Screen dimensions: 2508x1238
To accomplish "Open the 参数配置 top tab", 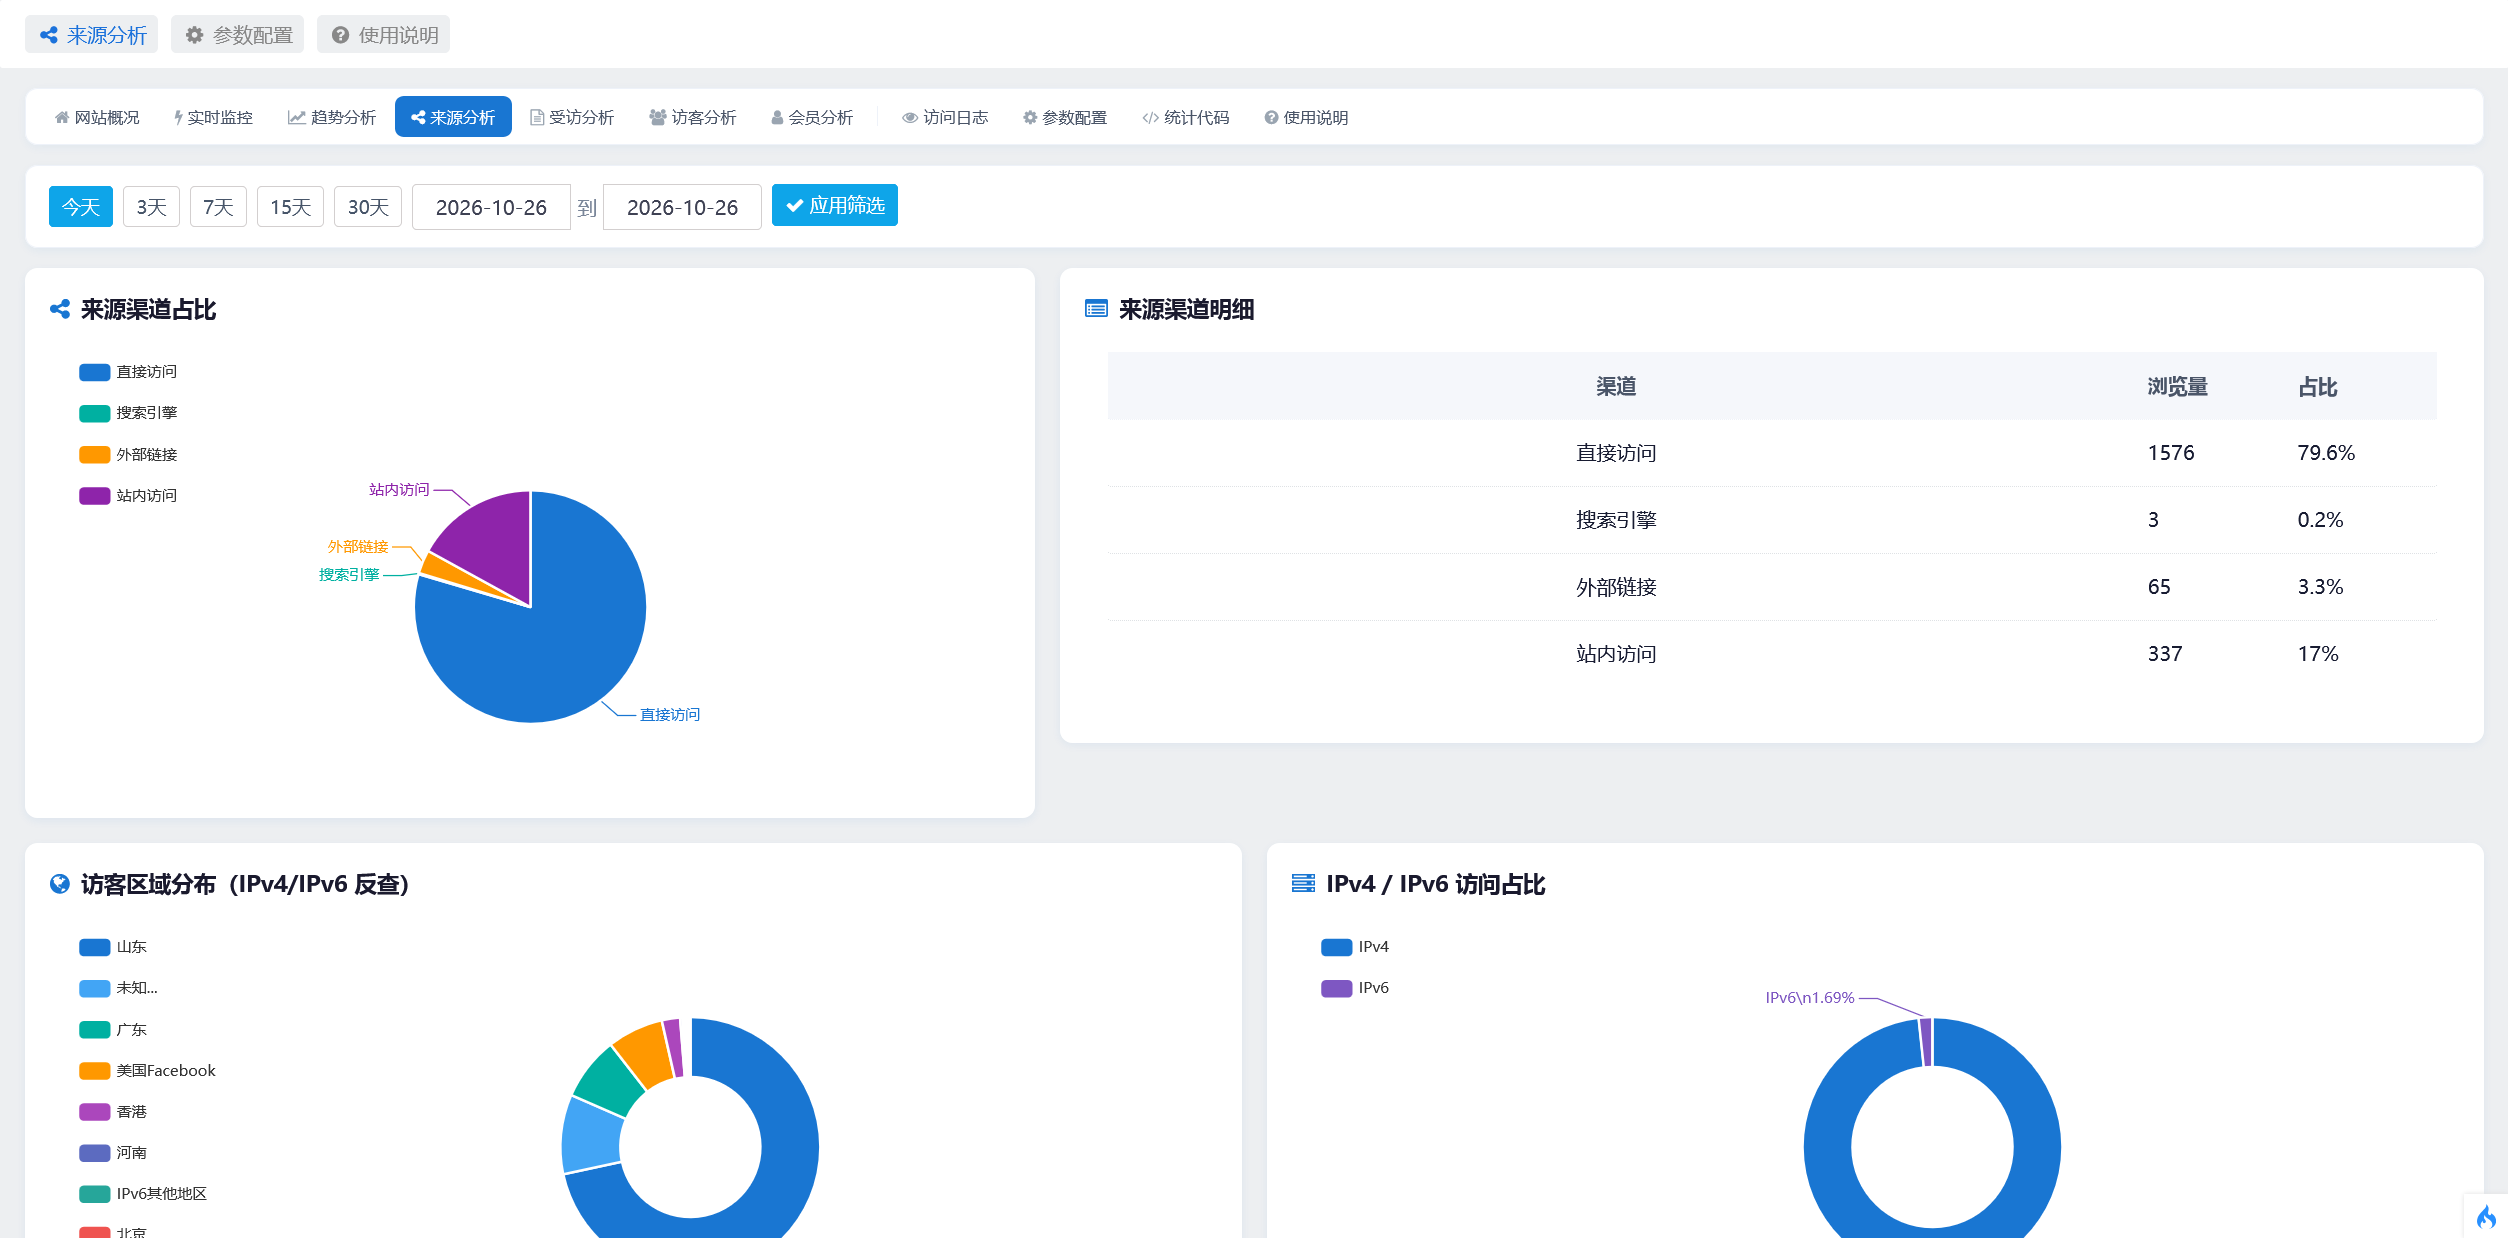I will (238, 35).
